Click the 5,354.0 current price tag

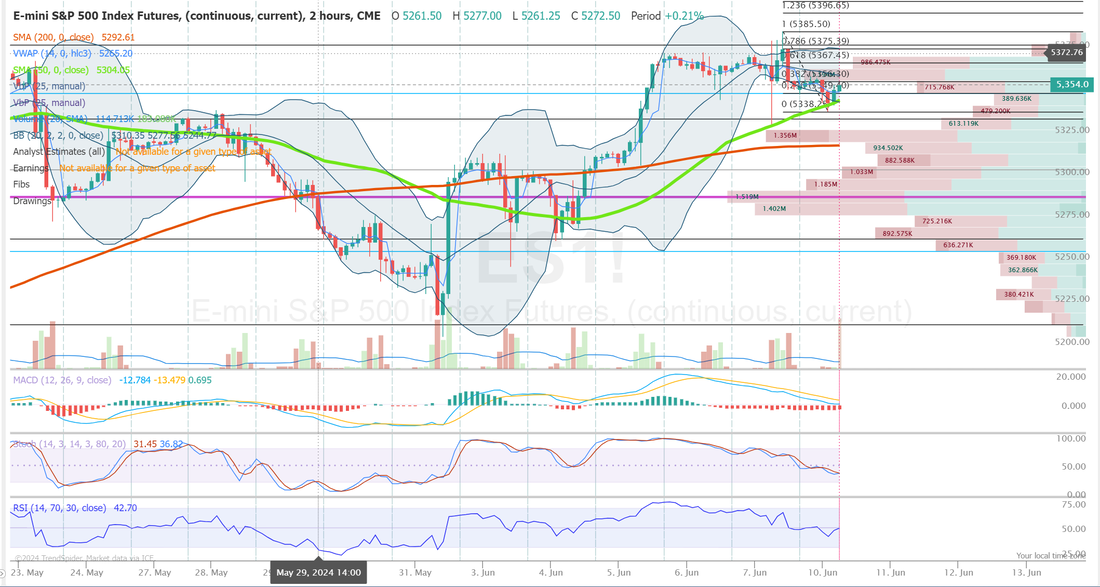(x=1071, y=84)
